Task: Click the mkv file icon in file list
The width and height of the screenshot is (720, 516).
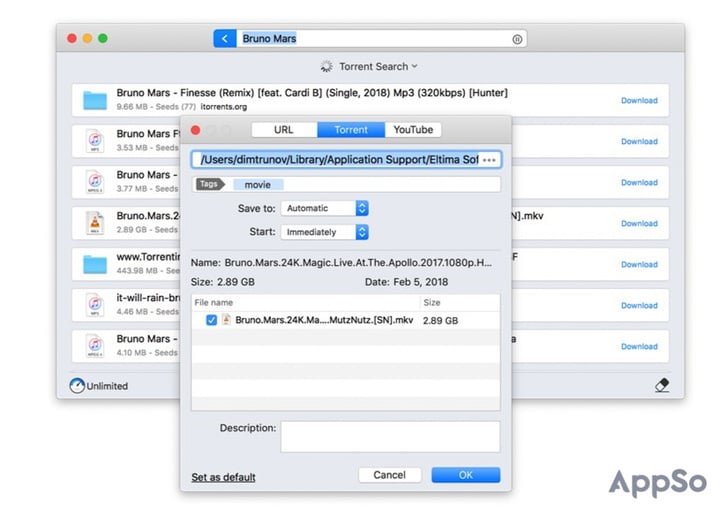Action: [226, 320]
